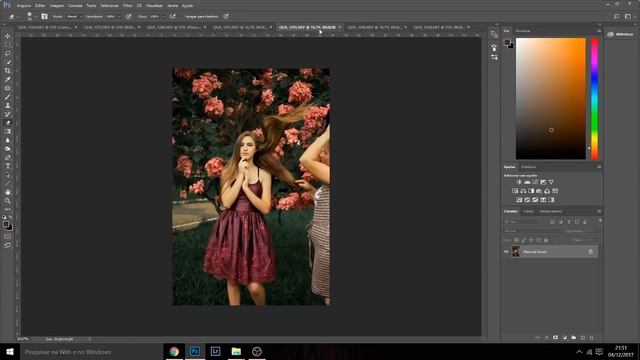Select the Eraser tool in toolbox
The height and width of the screenshot is (360, 640).
tap(8, 123)
